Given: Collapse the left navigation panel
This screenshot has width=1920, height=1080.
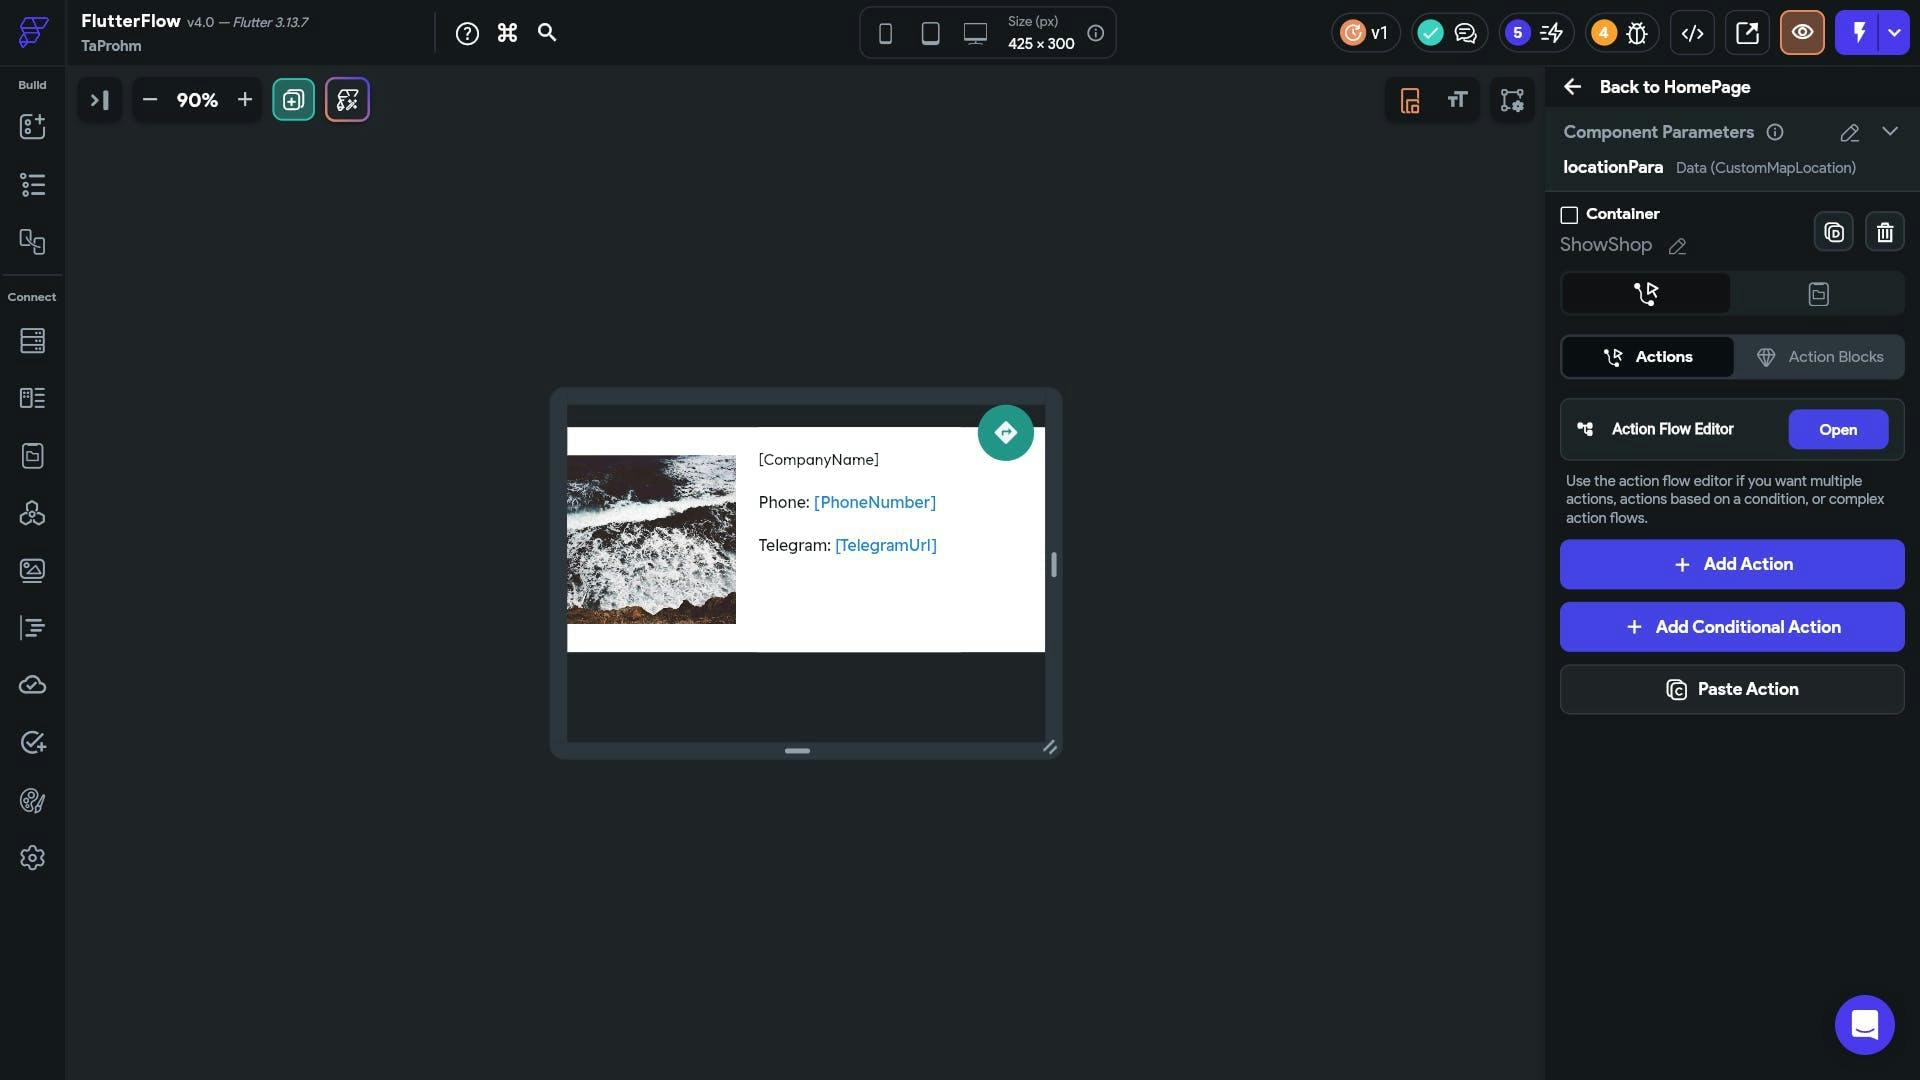Looking at the screenshot, I should coord(99,100).
